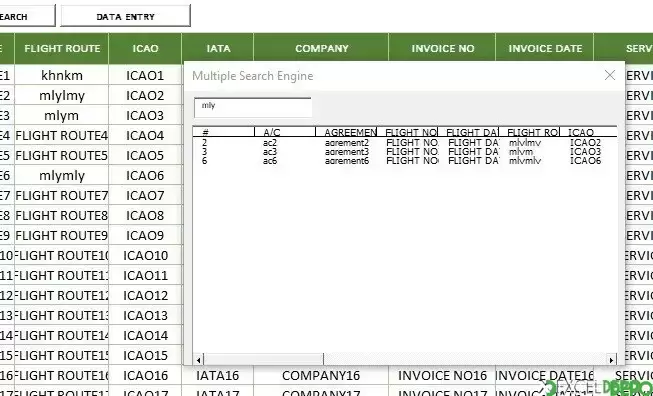The image size is (653, 396).
Task: Click cell FLIGHT ROUTE7
Action: pos(62,195)
